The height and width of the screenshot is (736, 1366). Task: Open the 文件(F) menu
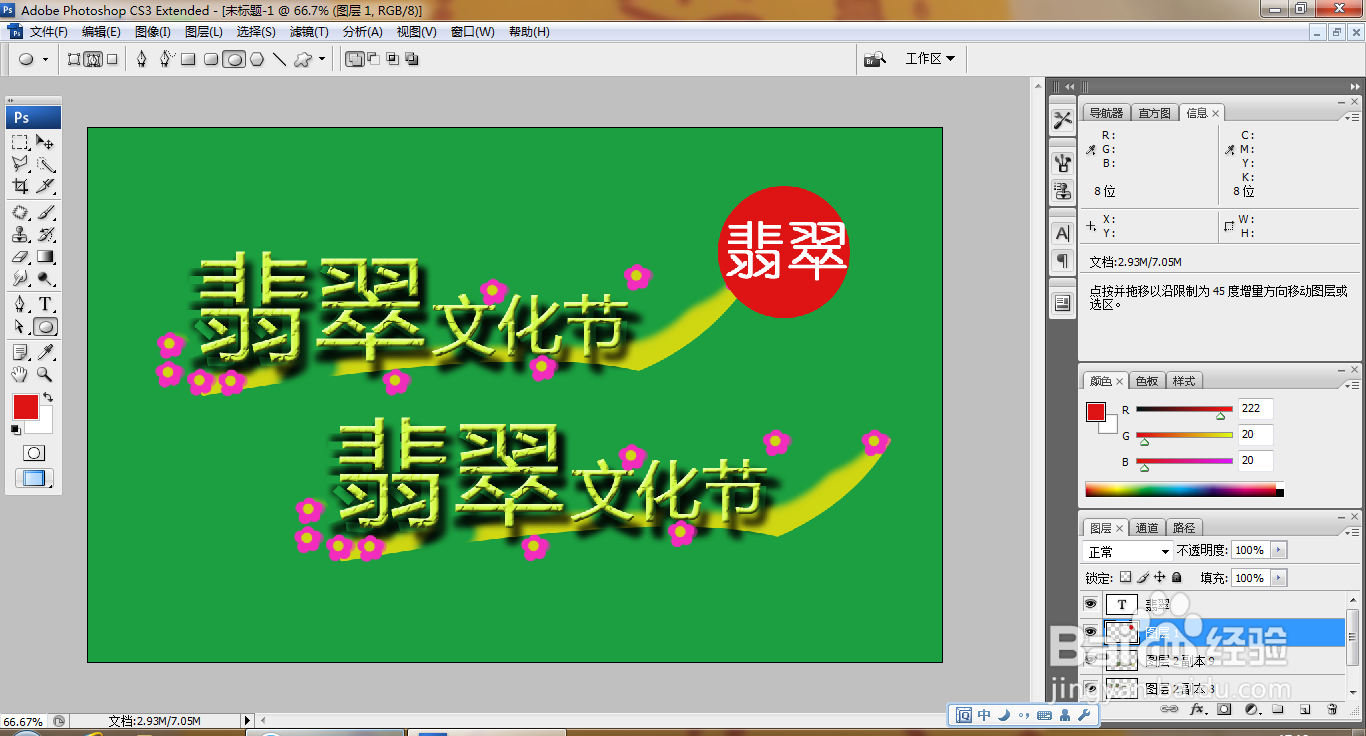point(48,32)
